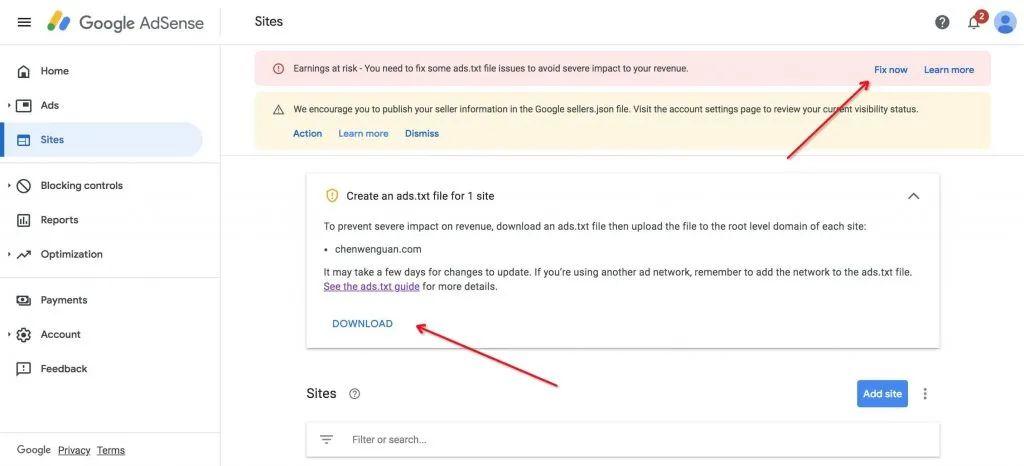Click DOWNLOAD for ads.txt file
1024x466 pixels.
[x=362, y=324]
